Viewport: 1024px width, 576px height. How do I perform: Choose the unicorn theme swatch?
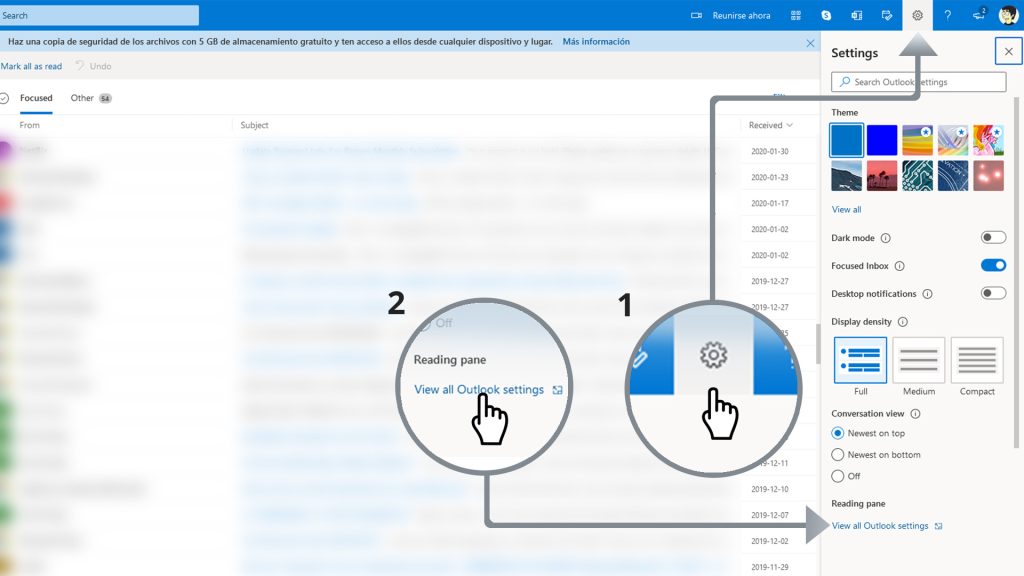click(988, 140)
